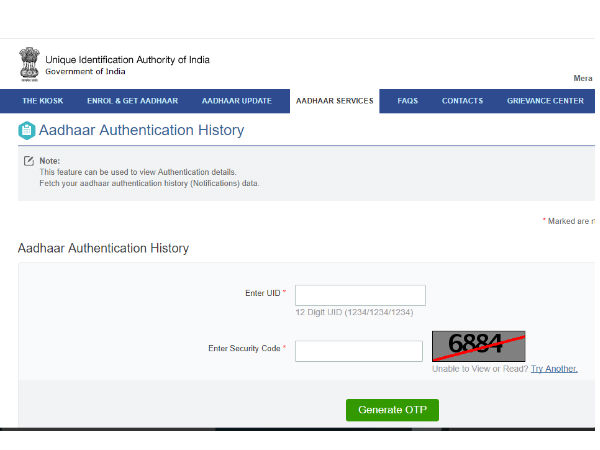600x450 pixels.
Task: Open the GRIEVANCE CENTER menu
Action: coord(545,101)
